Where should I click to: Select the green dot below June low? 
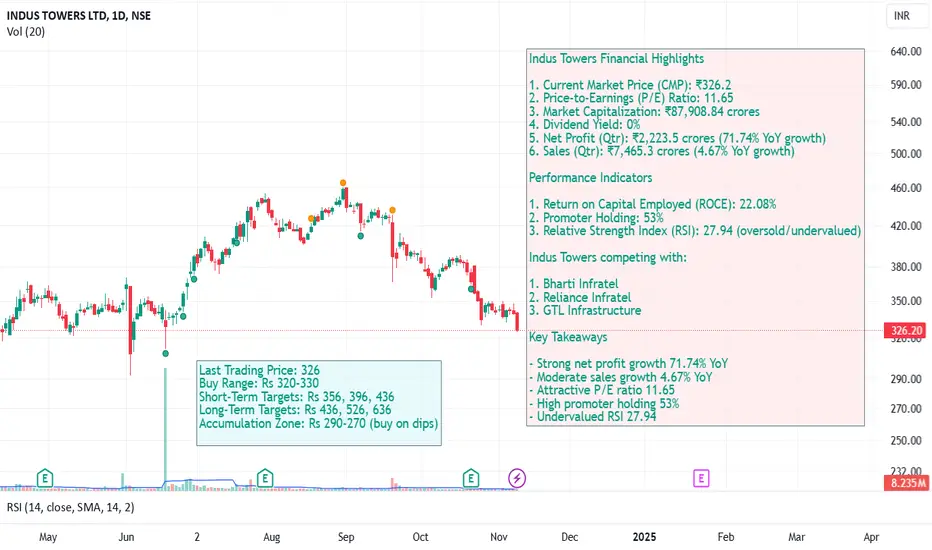pyautogui.click(x=165, y=354)
